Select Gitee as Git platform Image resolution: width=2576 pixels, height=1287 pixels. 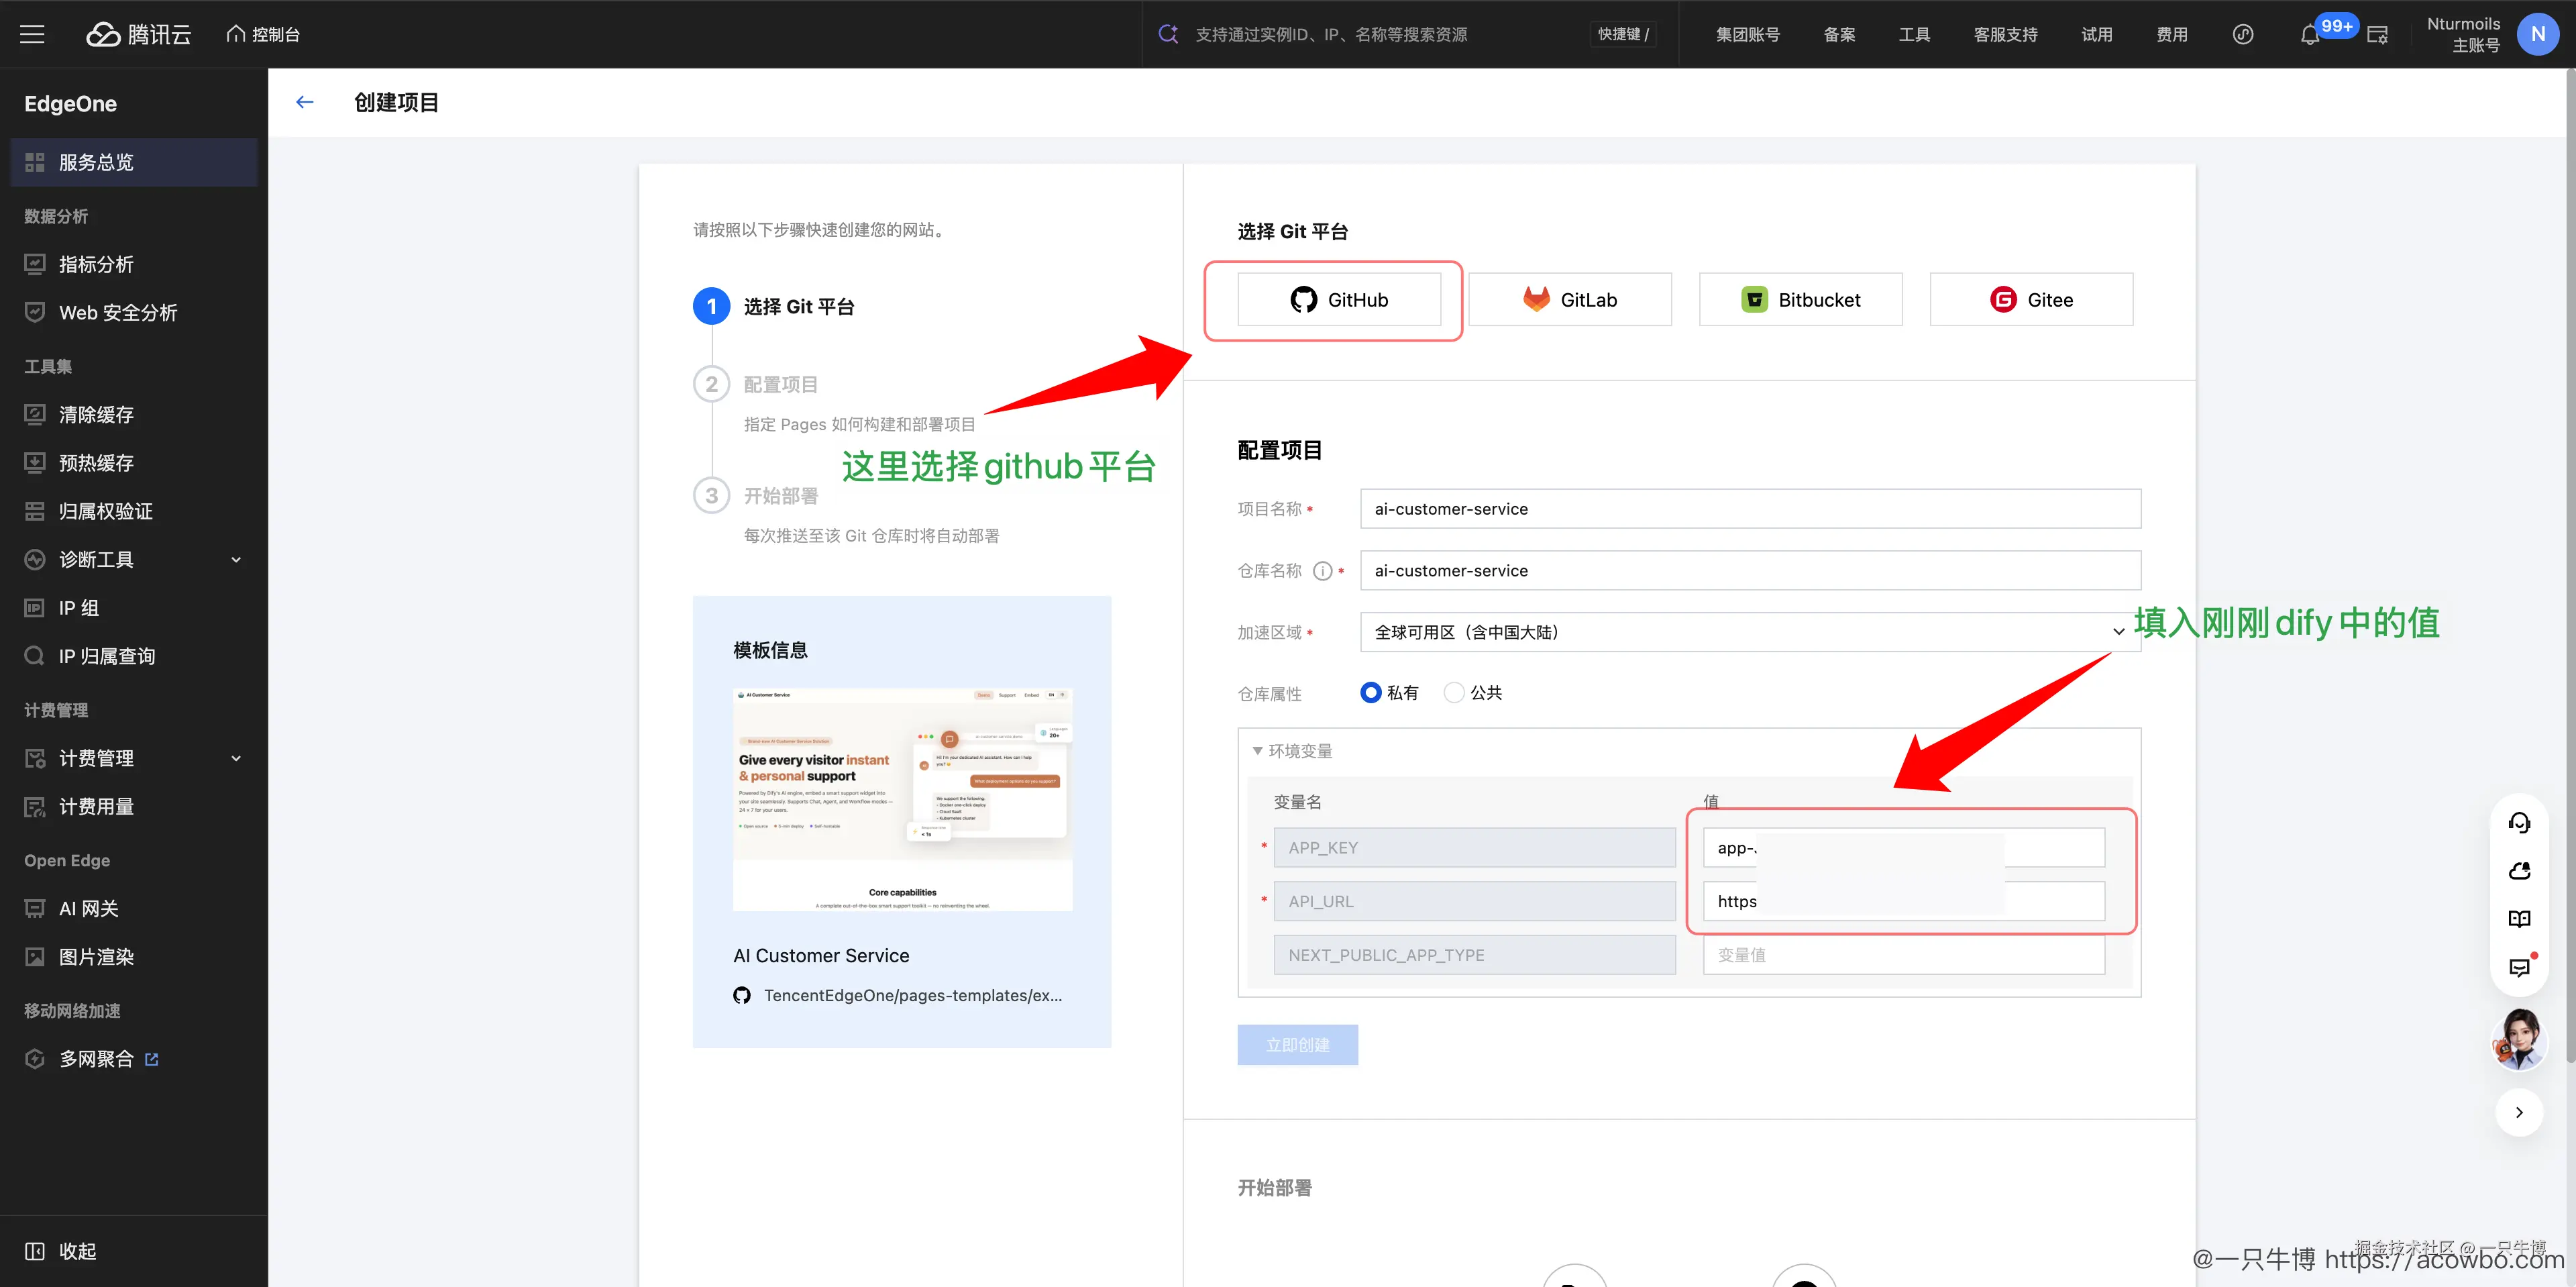coord(2031,299)
